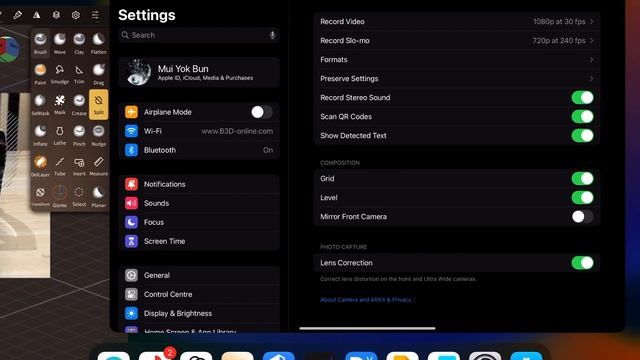The height and width of the screenshot is (360, 640).
Task: Tap the microphone dictation icon in Search
Action: 272,35
